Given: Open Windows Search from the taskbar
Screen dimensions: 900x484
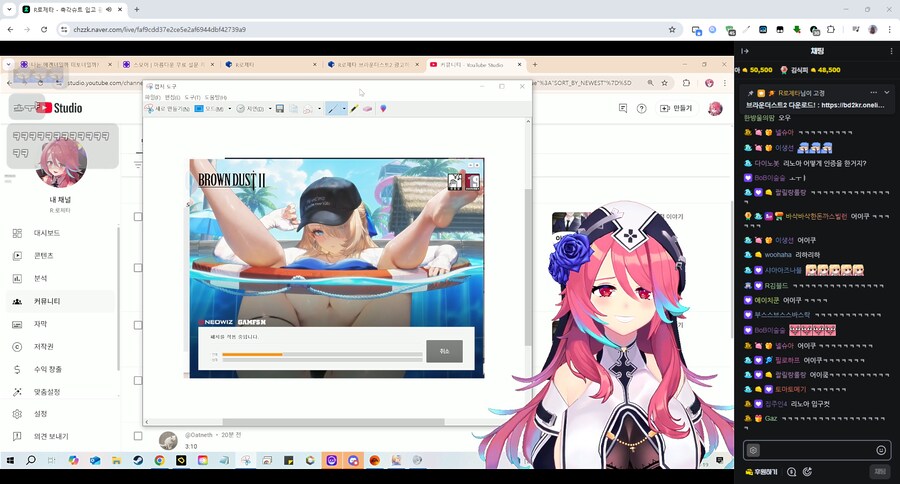Looking at the screenshot, I should point(31,460).
